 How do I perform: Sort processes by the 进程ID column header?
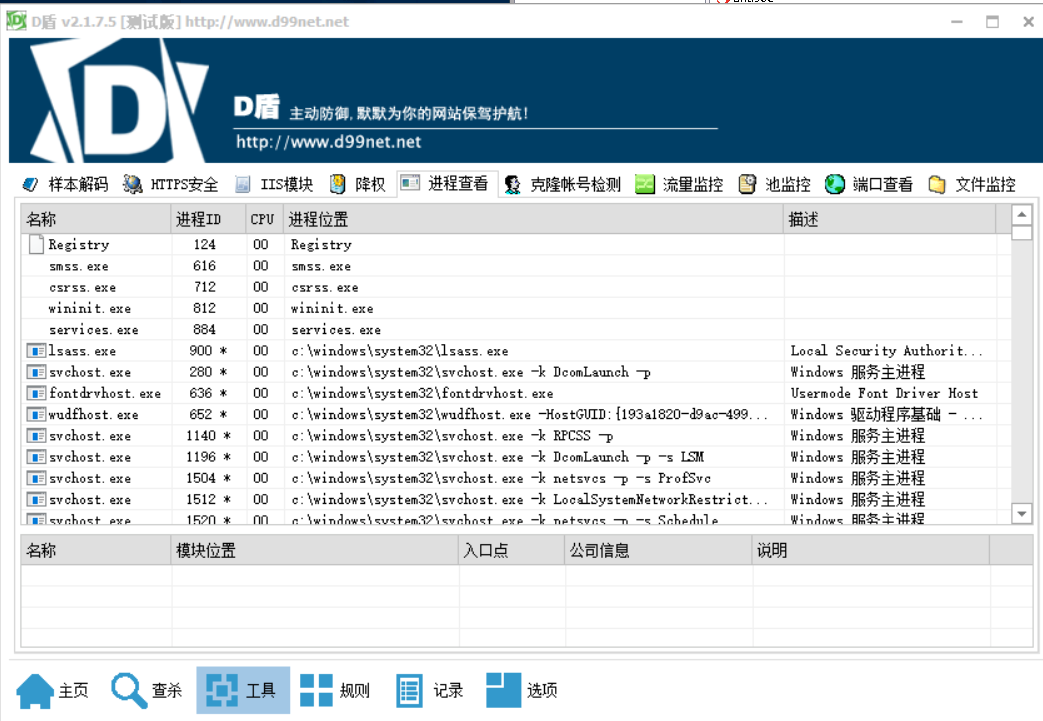(209, 219)
